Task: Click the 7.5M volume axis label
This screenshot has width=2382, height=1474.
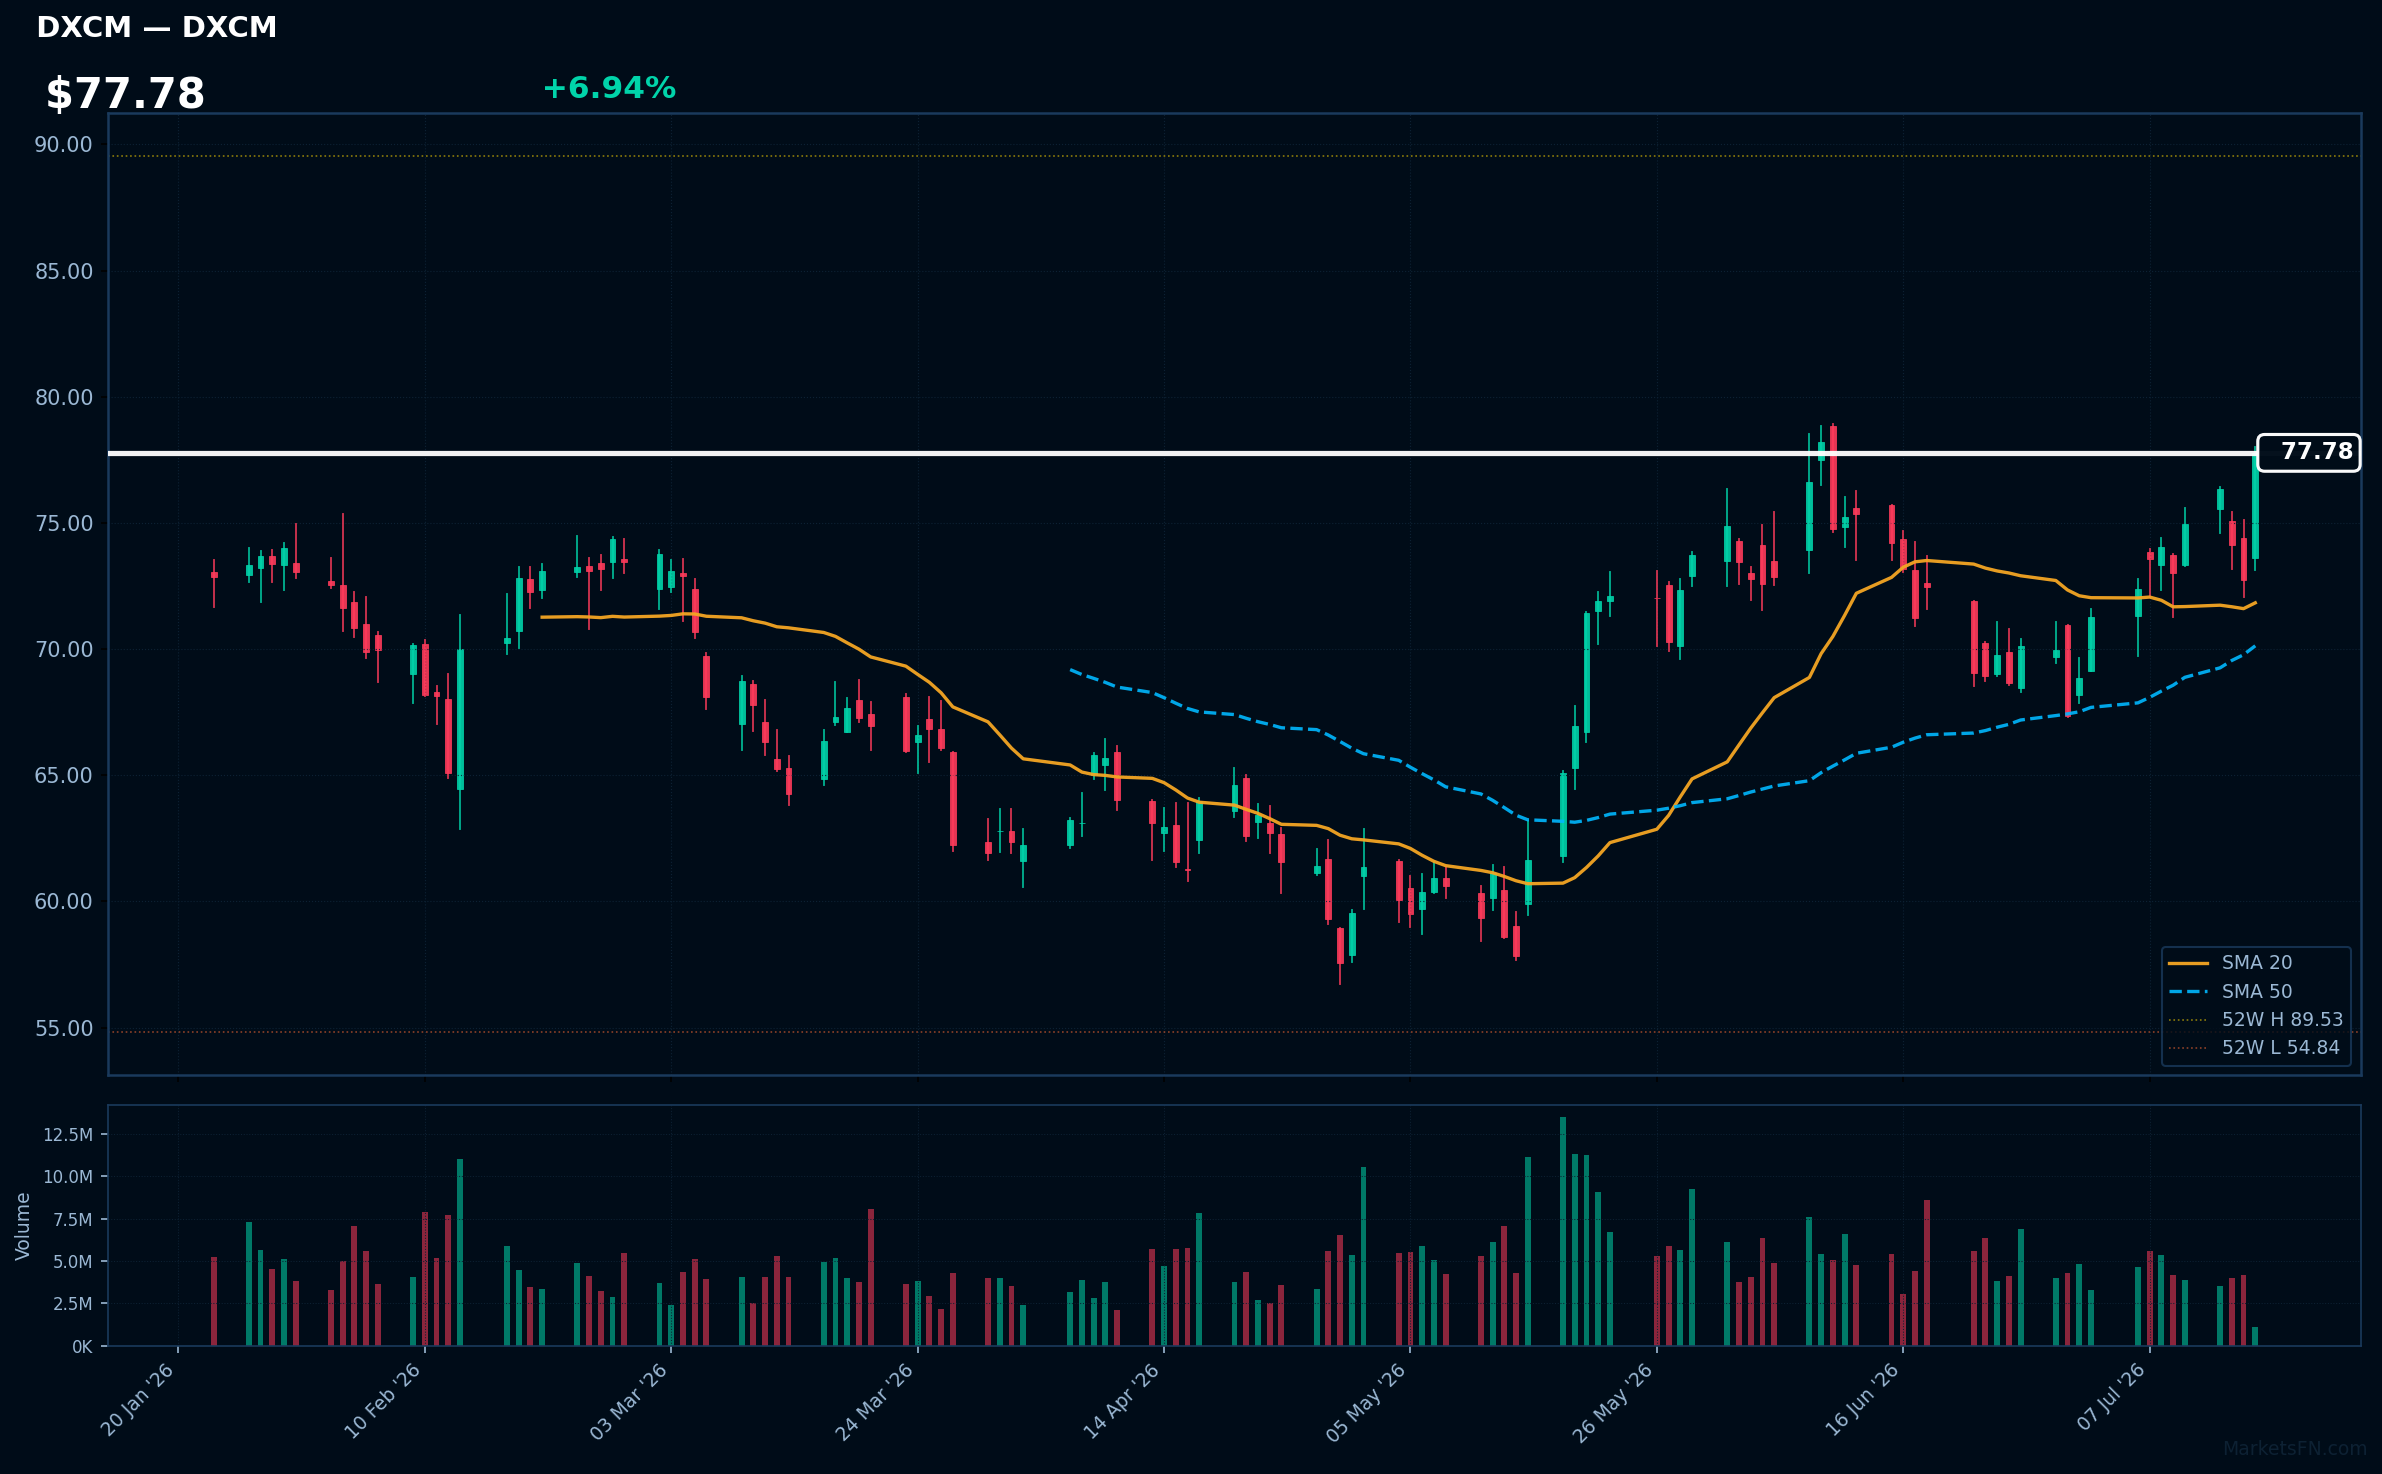Action: (x=73, y=1220)
